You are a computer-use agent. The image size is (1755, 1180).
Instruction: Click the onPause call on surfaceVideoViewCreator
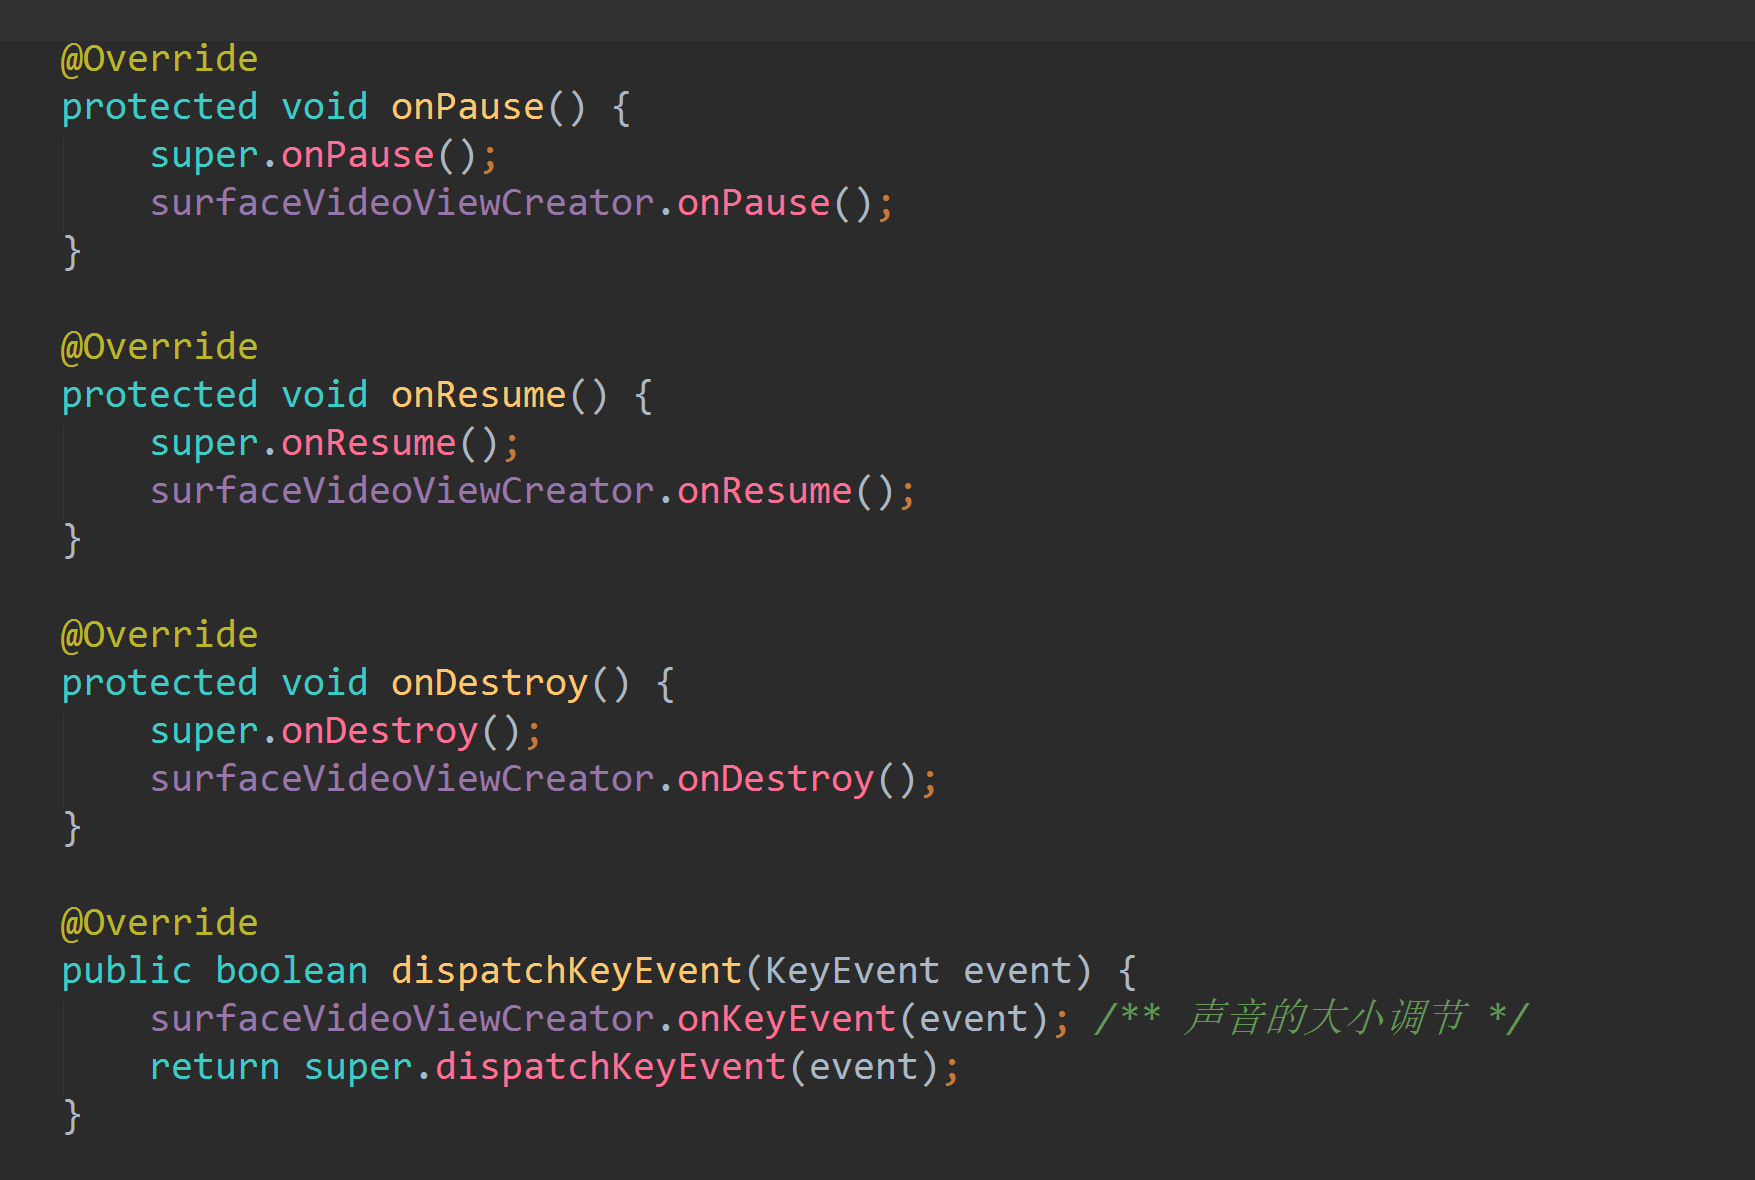[753, 203]
